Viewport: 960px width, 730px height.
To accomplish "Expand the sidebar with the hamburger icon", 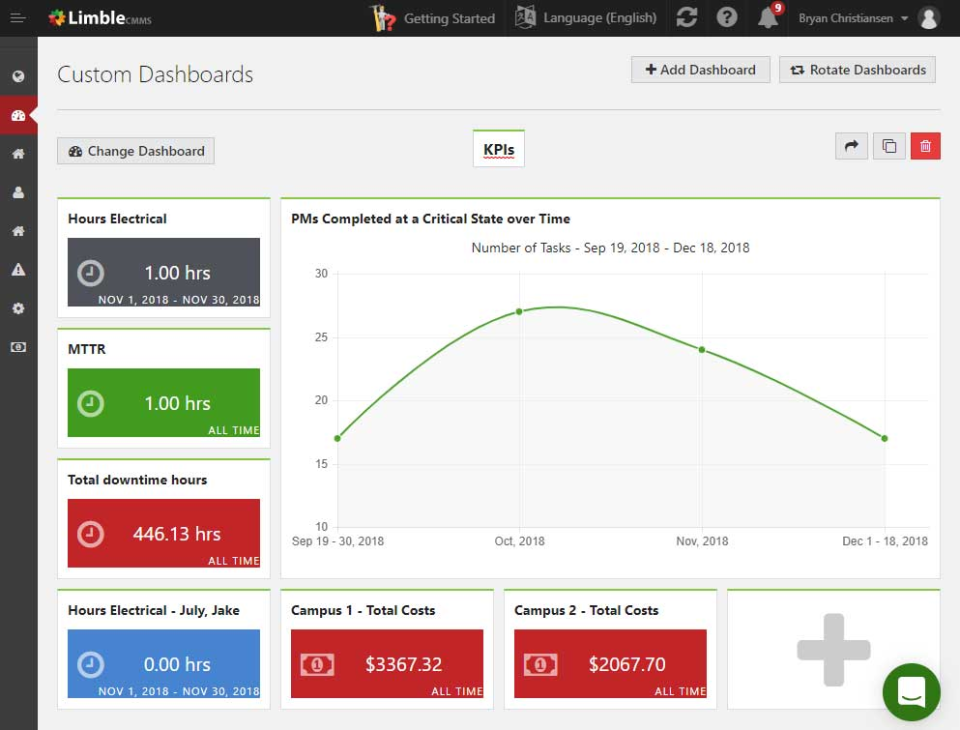I will pos(17,17).
